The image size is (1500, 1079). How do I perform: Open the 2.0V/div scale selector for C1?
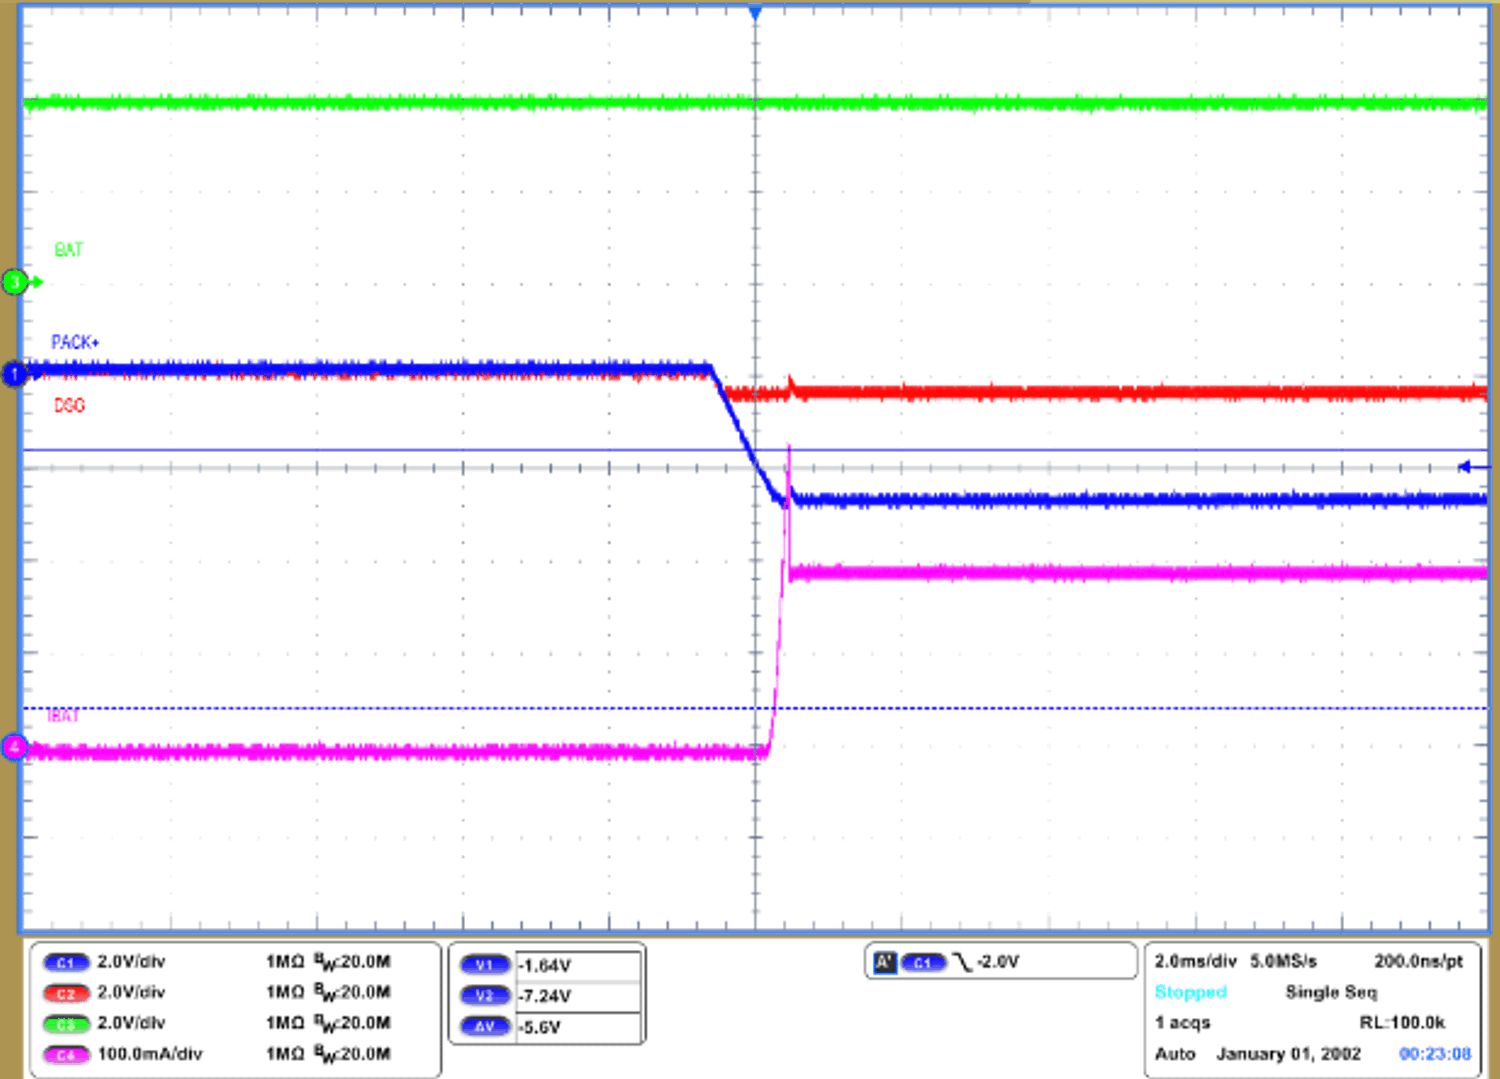click(130, 962)
